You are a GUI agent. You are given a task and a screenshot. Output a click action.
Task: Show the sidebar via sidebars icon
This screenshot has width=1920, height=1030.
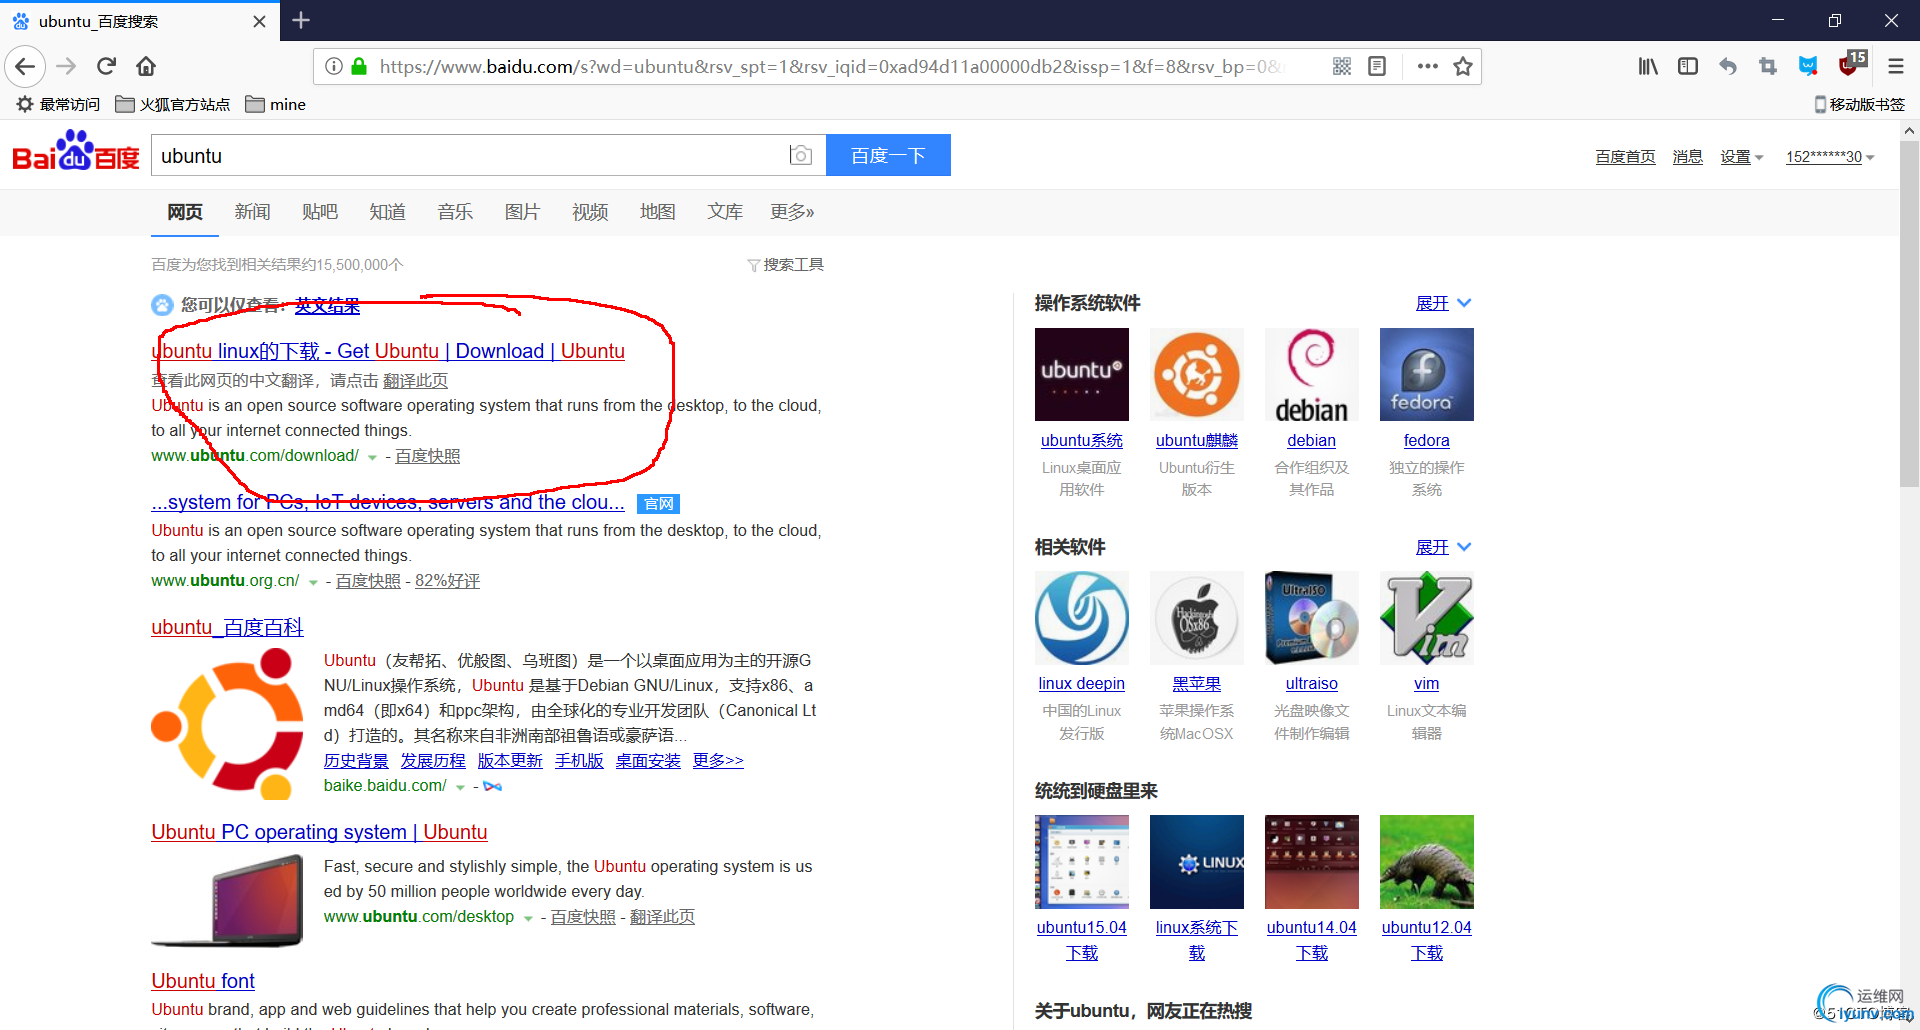[x=1688, y=67]
